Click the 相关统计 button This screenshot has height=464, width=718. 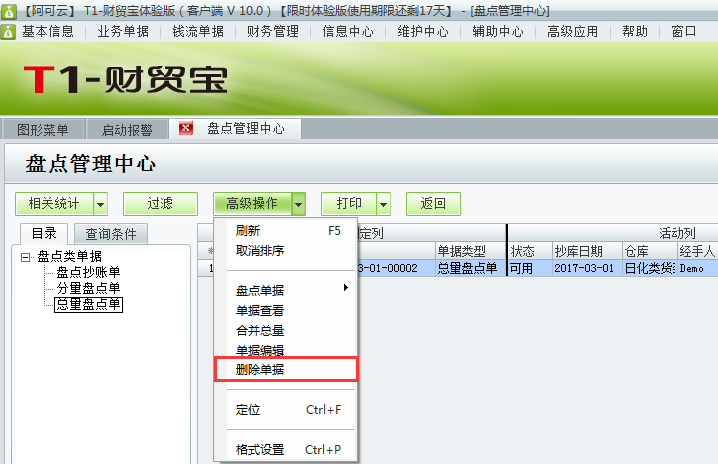(x=54, y=203)
